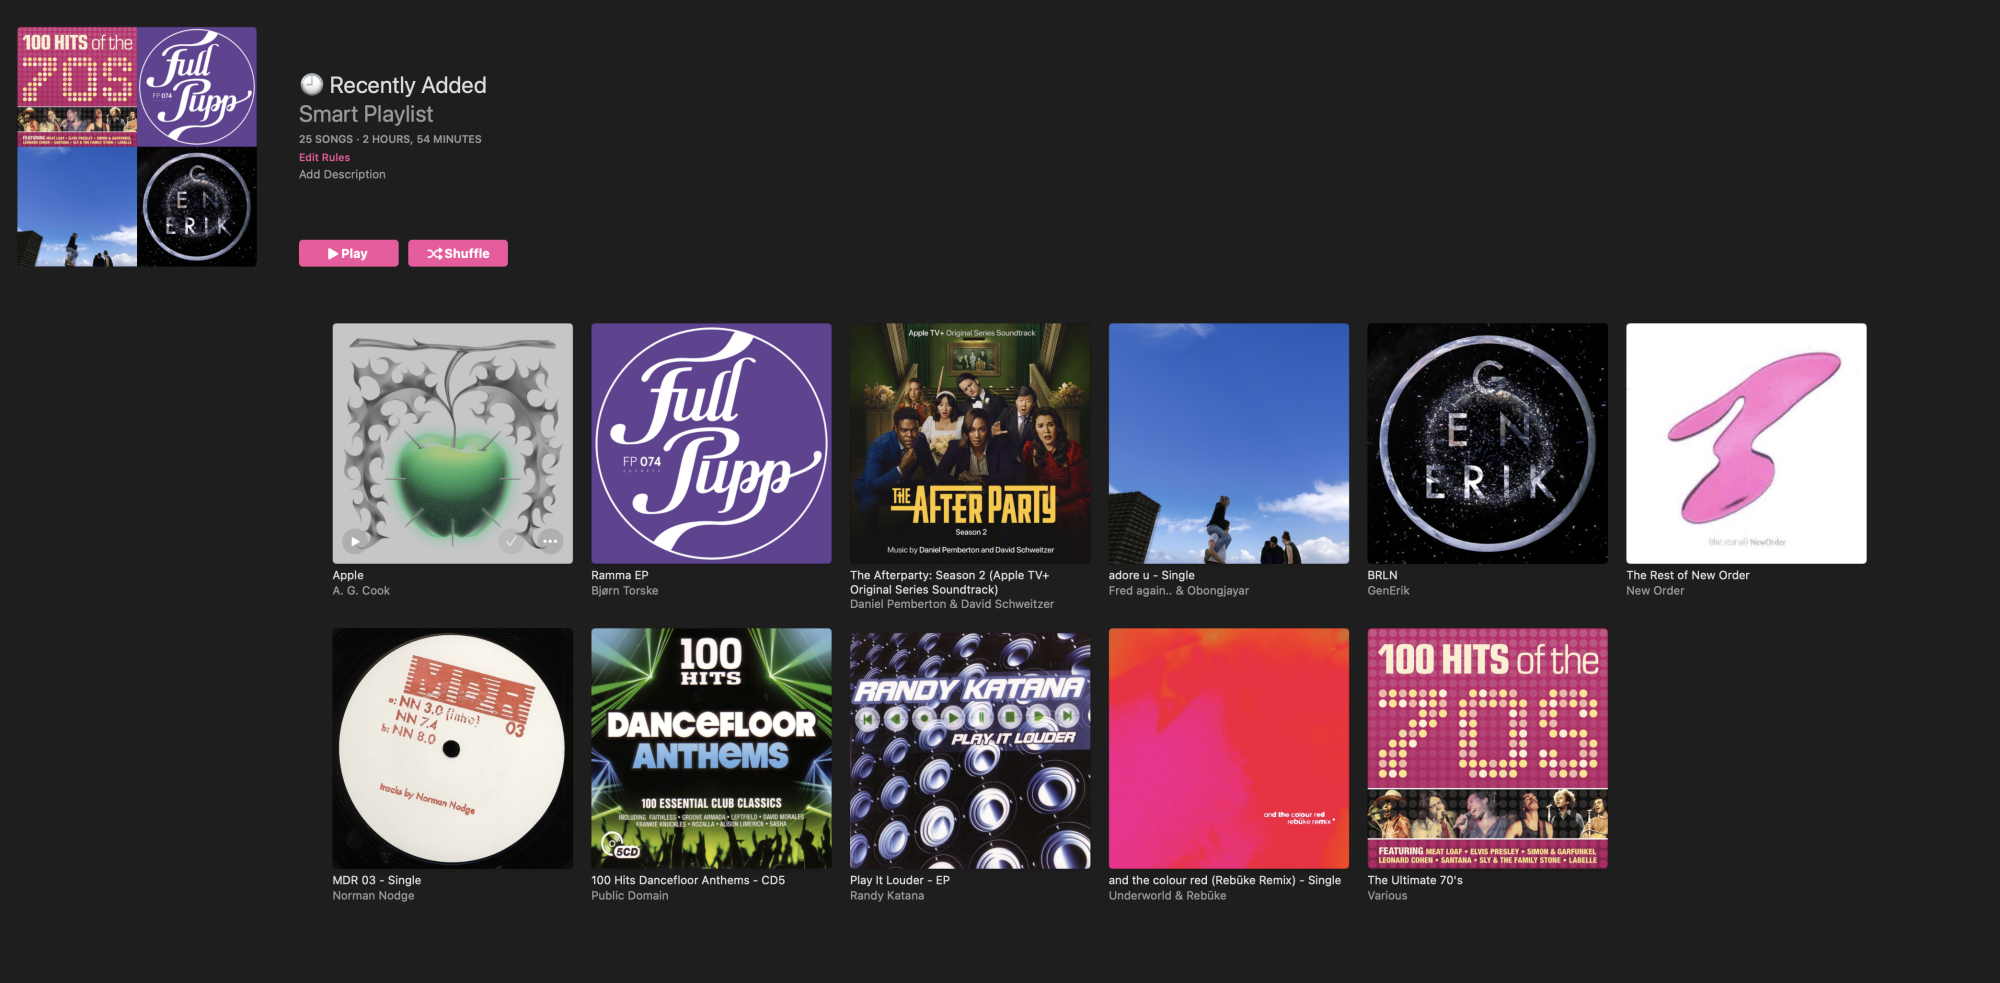The height and width of the screenshot is (983, 2000).
Task: Open the Full Pupp Ramma EP cover in the grid
Action: 711,443
